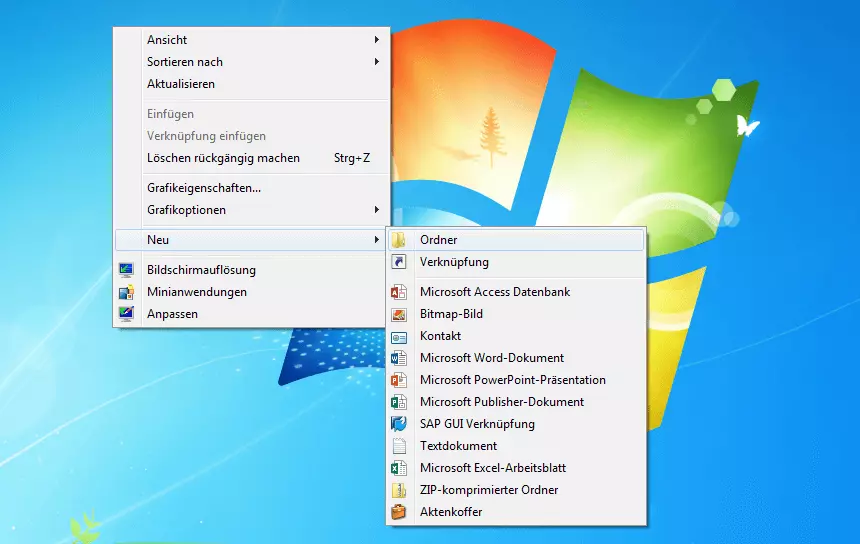Create a new Textdokument
The image size is (860, 544).
(516, 445)
